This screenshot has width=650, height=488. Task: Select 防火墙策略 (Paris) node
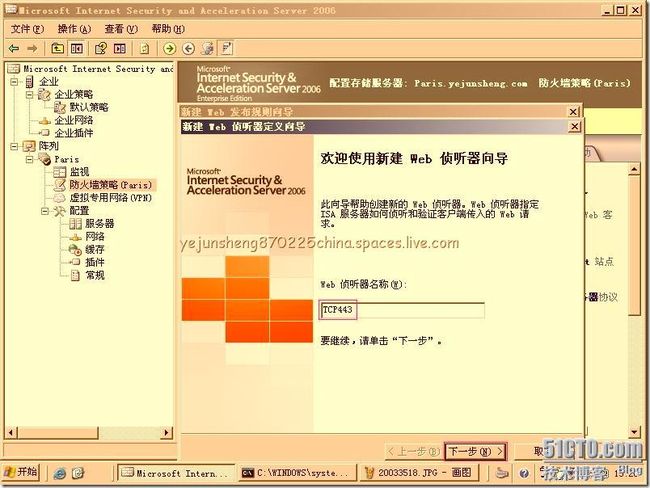click(110, 185)
